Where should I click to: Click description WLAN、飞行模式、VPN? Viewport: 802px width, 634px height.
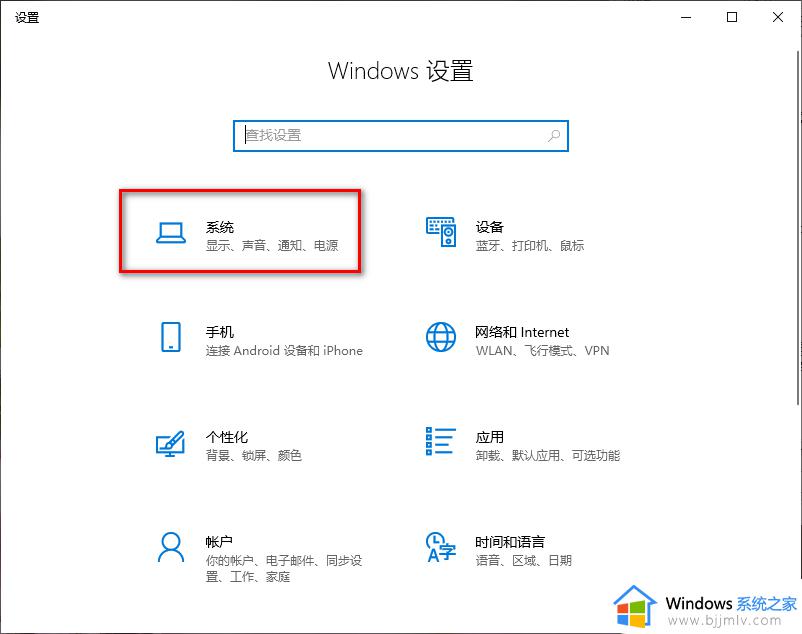[542, 351]
